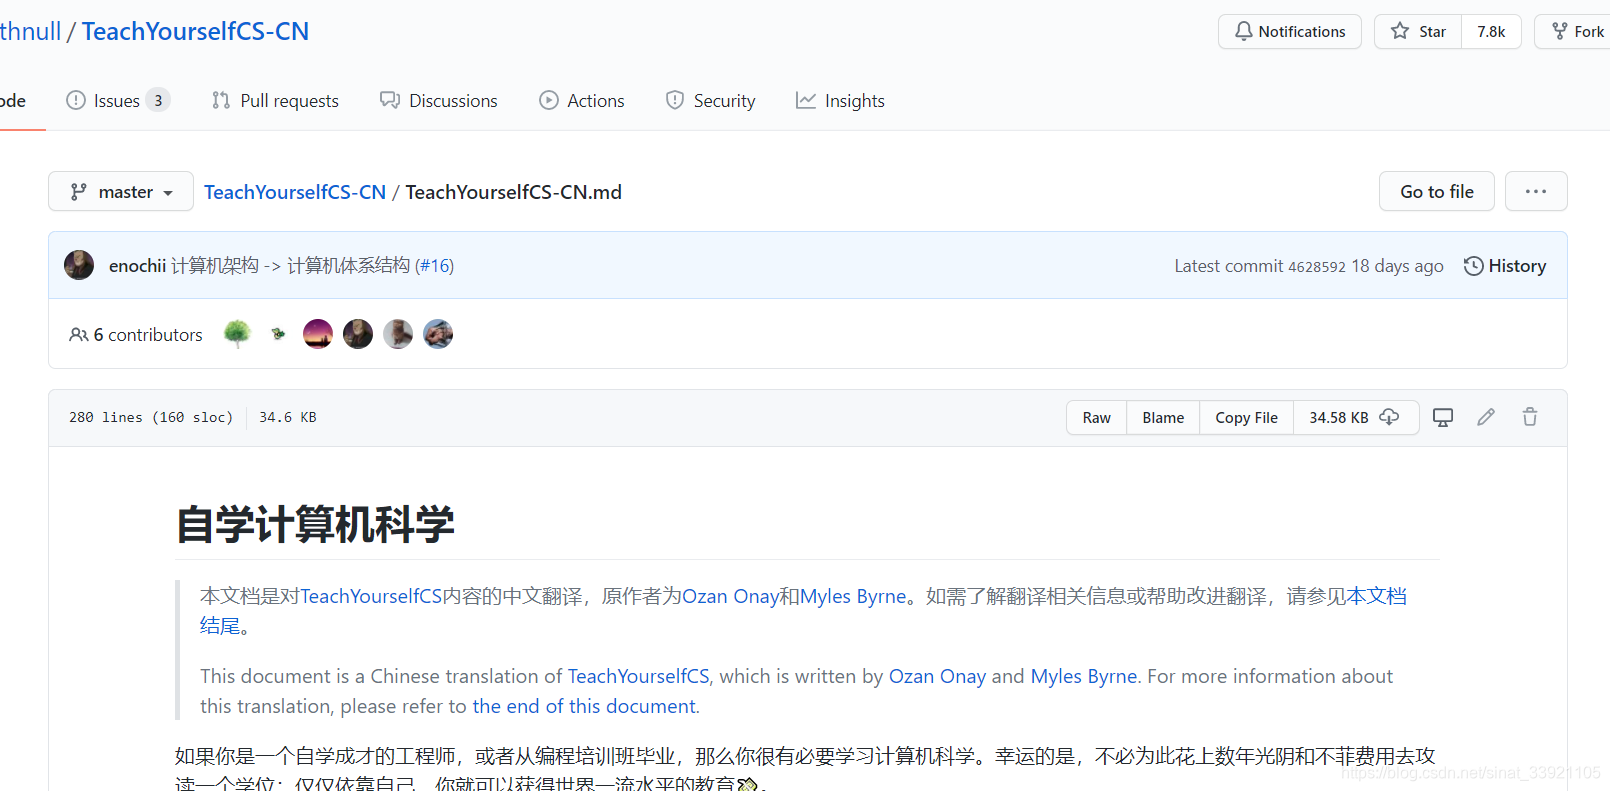Show the 6 contributors list
Image resolution: width=1610 pixels, height=791 pixels.
(x=135, y=335)
